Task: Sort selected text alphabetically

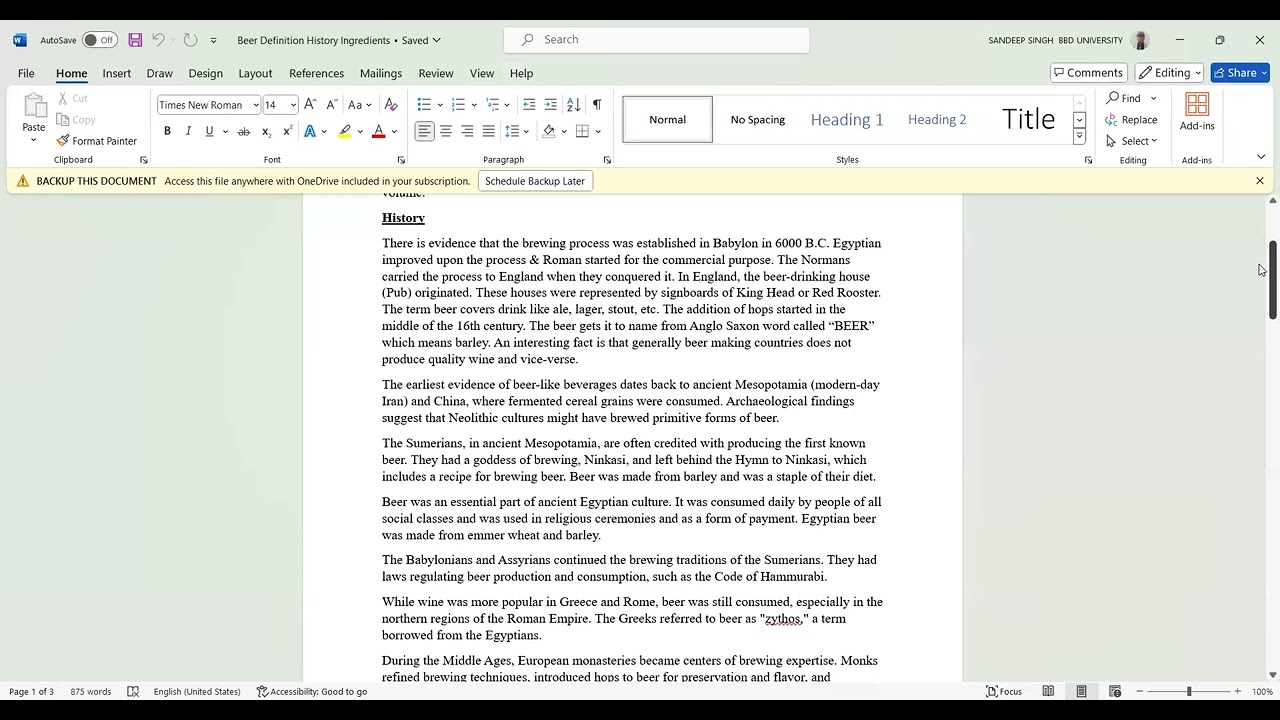Action: click(573, 105)
